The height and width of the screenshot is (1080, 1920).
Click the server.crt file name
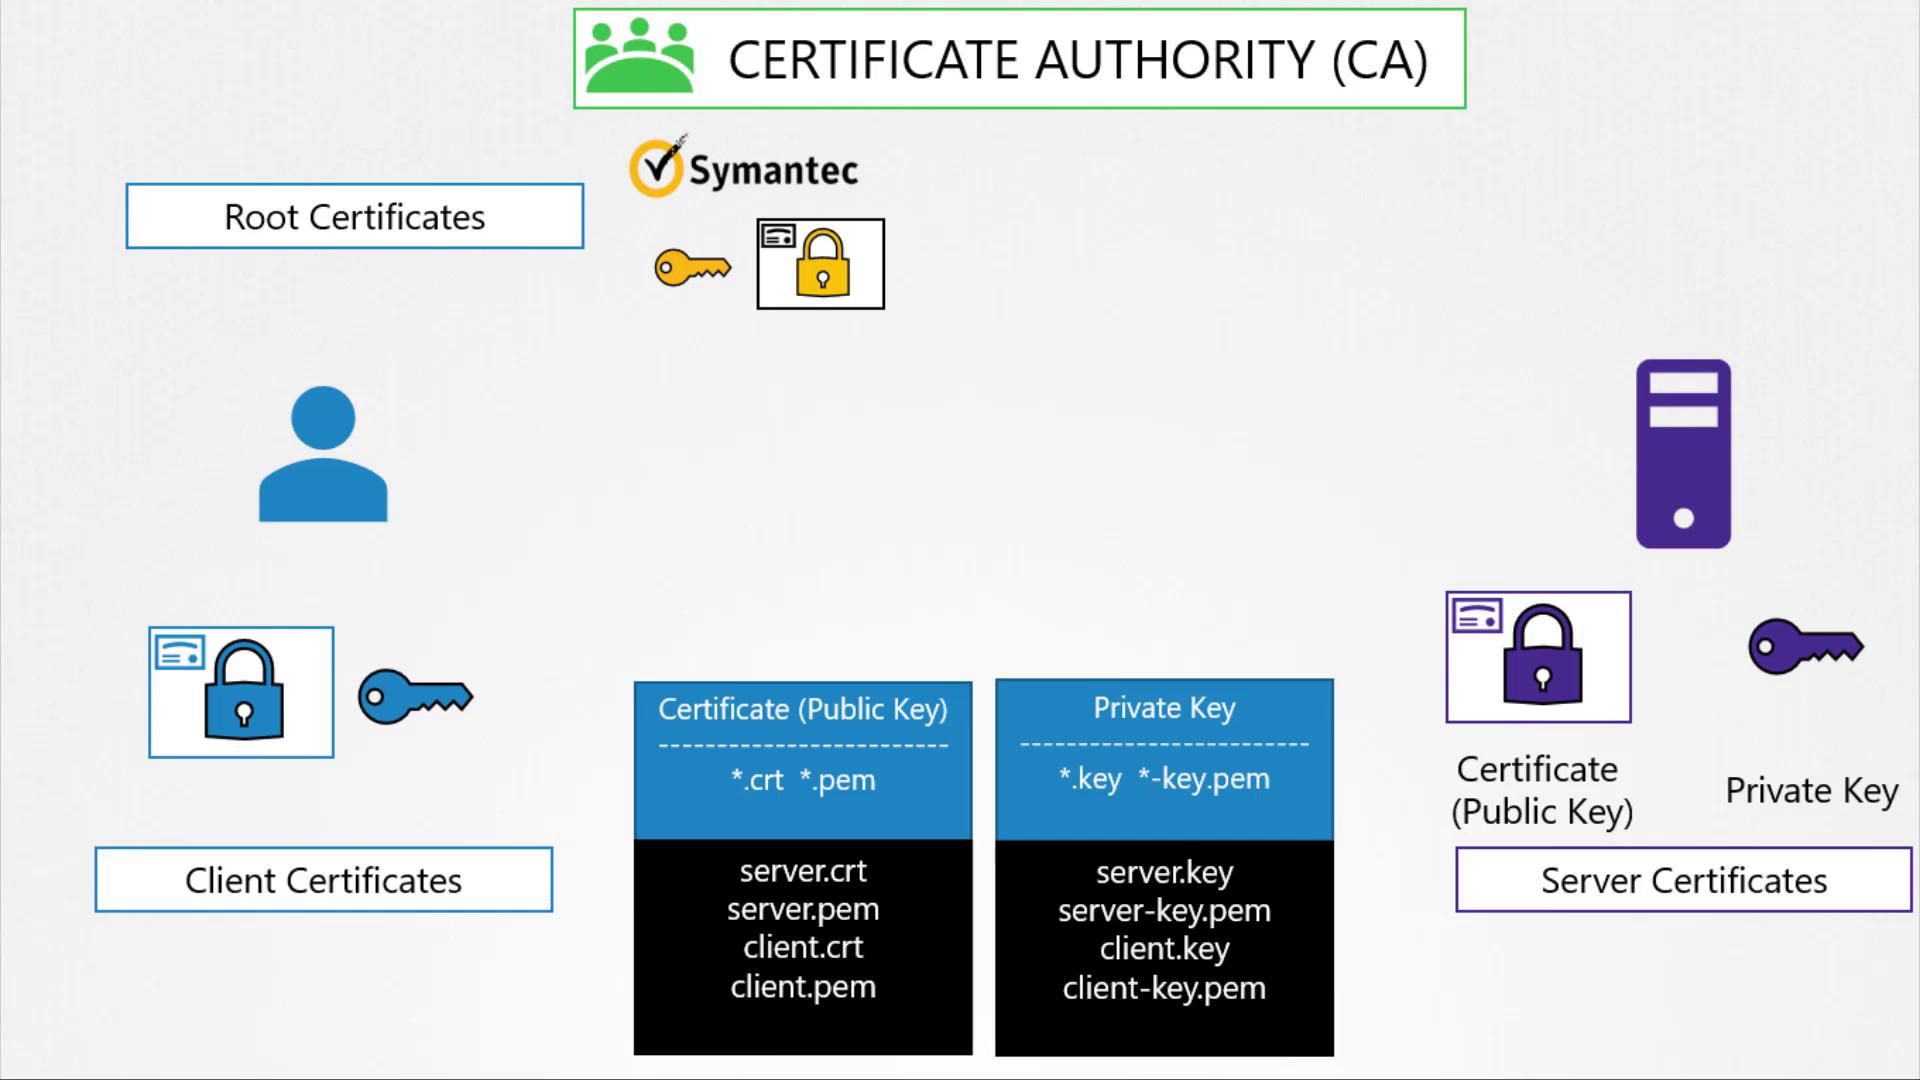(x=803, y=871)
